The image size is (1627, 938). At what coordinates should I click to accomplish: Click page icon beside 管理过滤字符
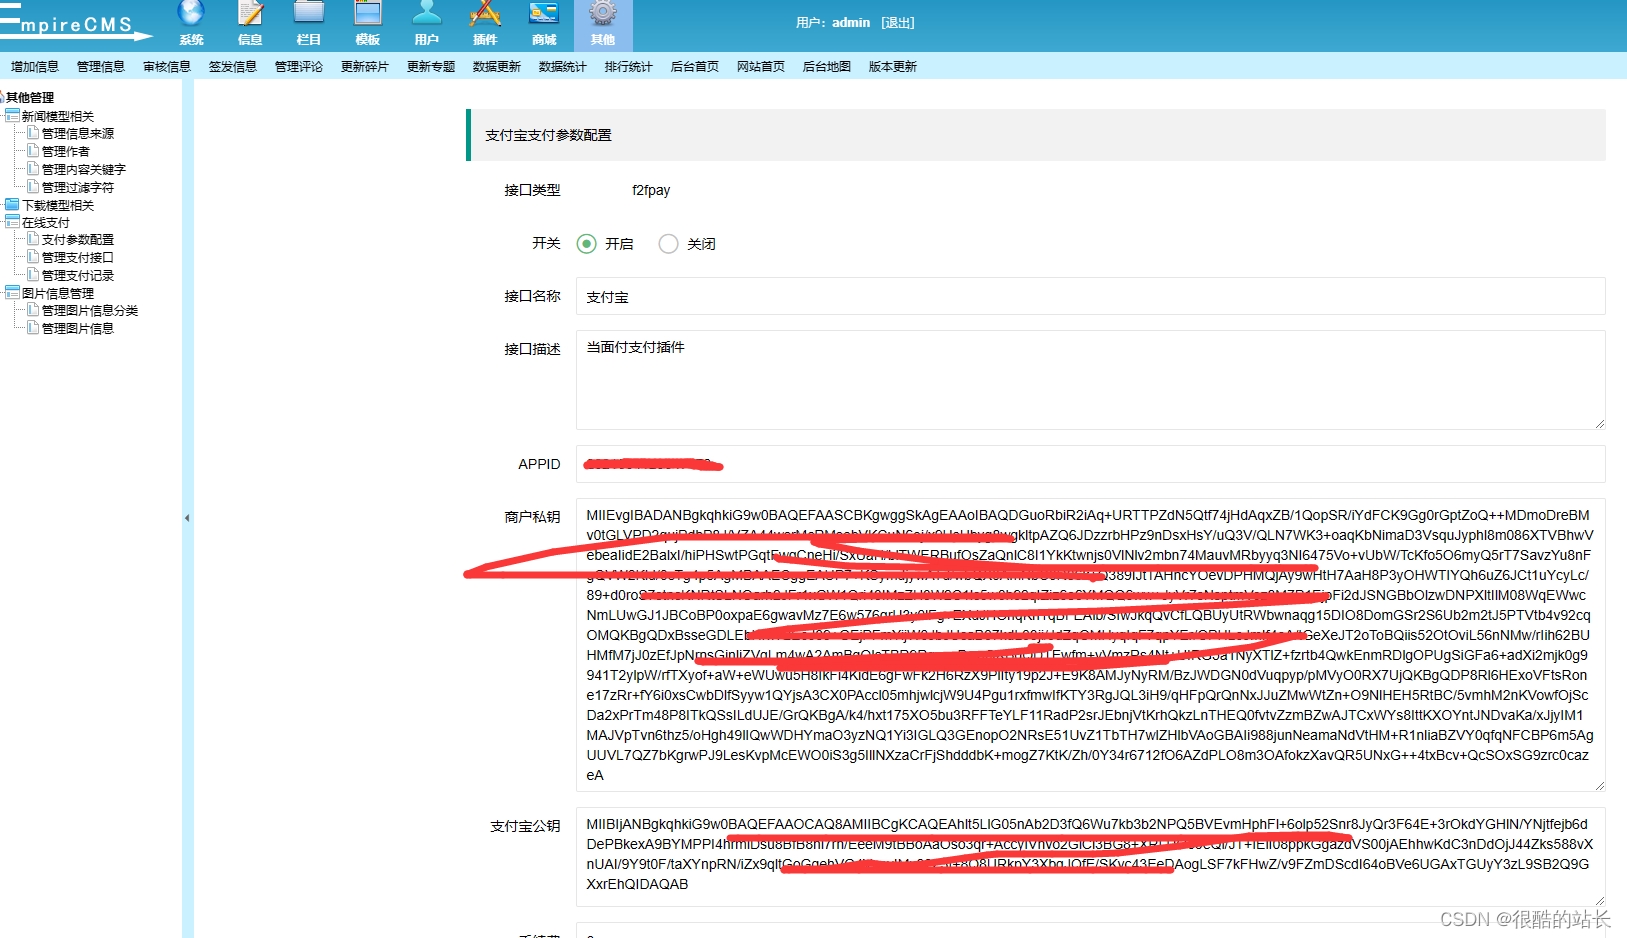[33, 187]
